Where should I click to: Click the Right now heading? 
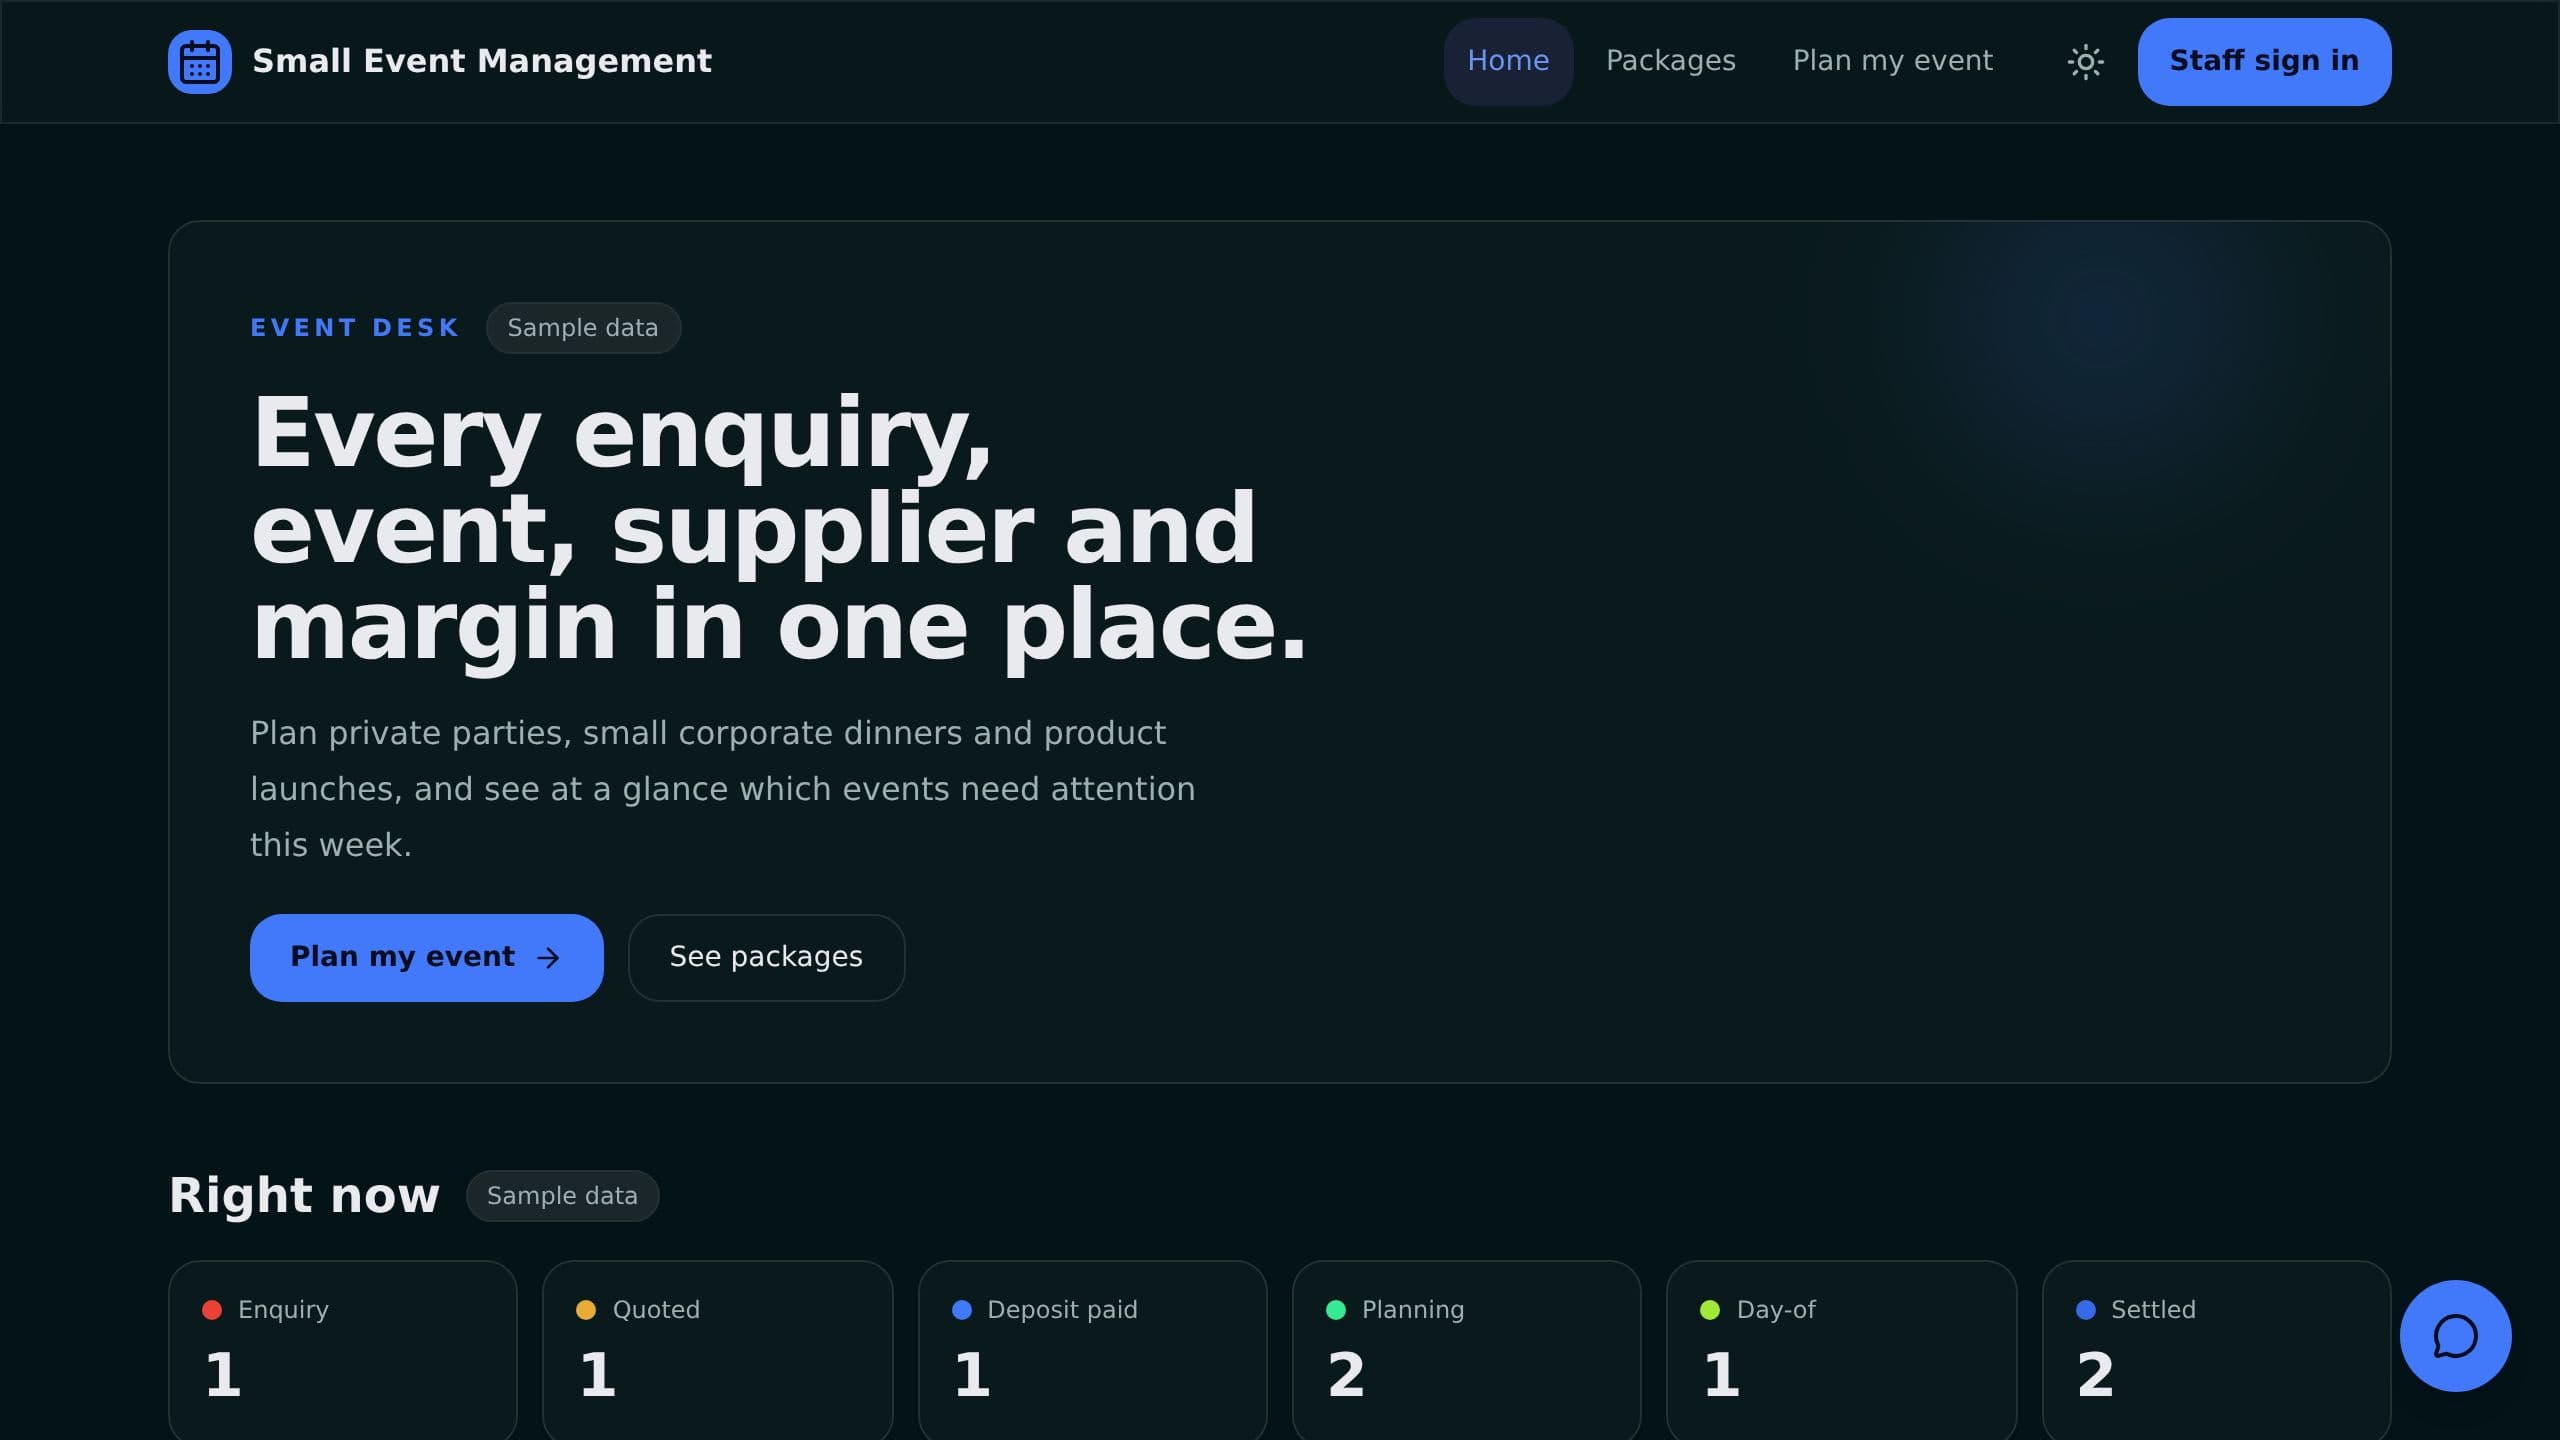304,1195
